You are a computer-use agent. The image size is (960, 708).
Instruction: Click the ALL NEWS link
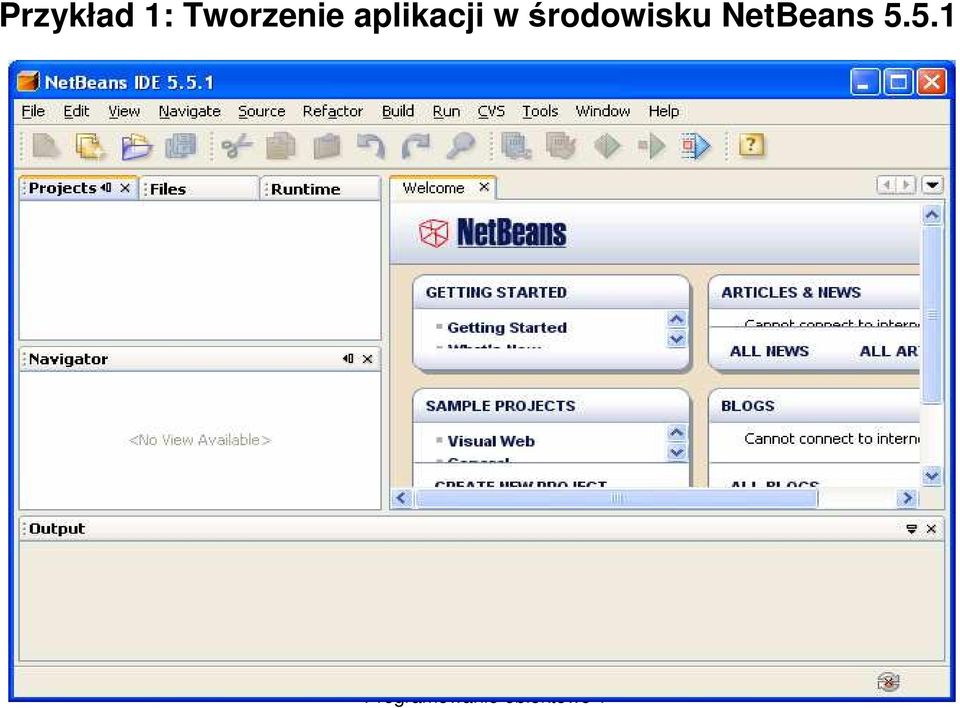[769, 351]
